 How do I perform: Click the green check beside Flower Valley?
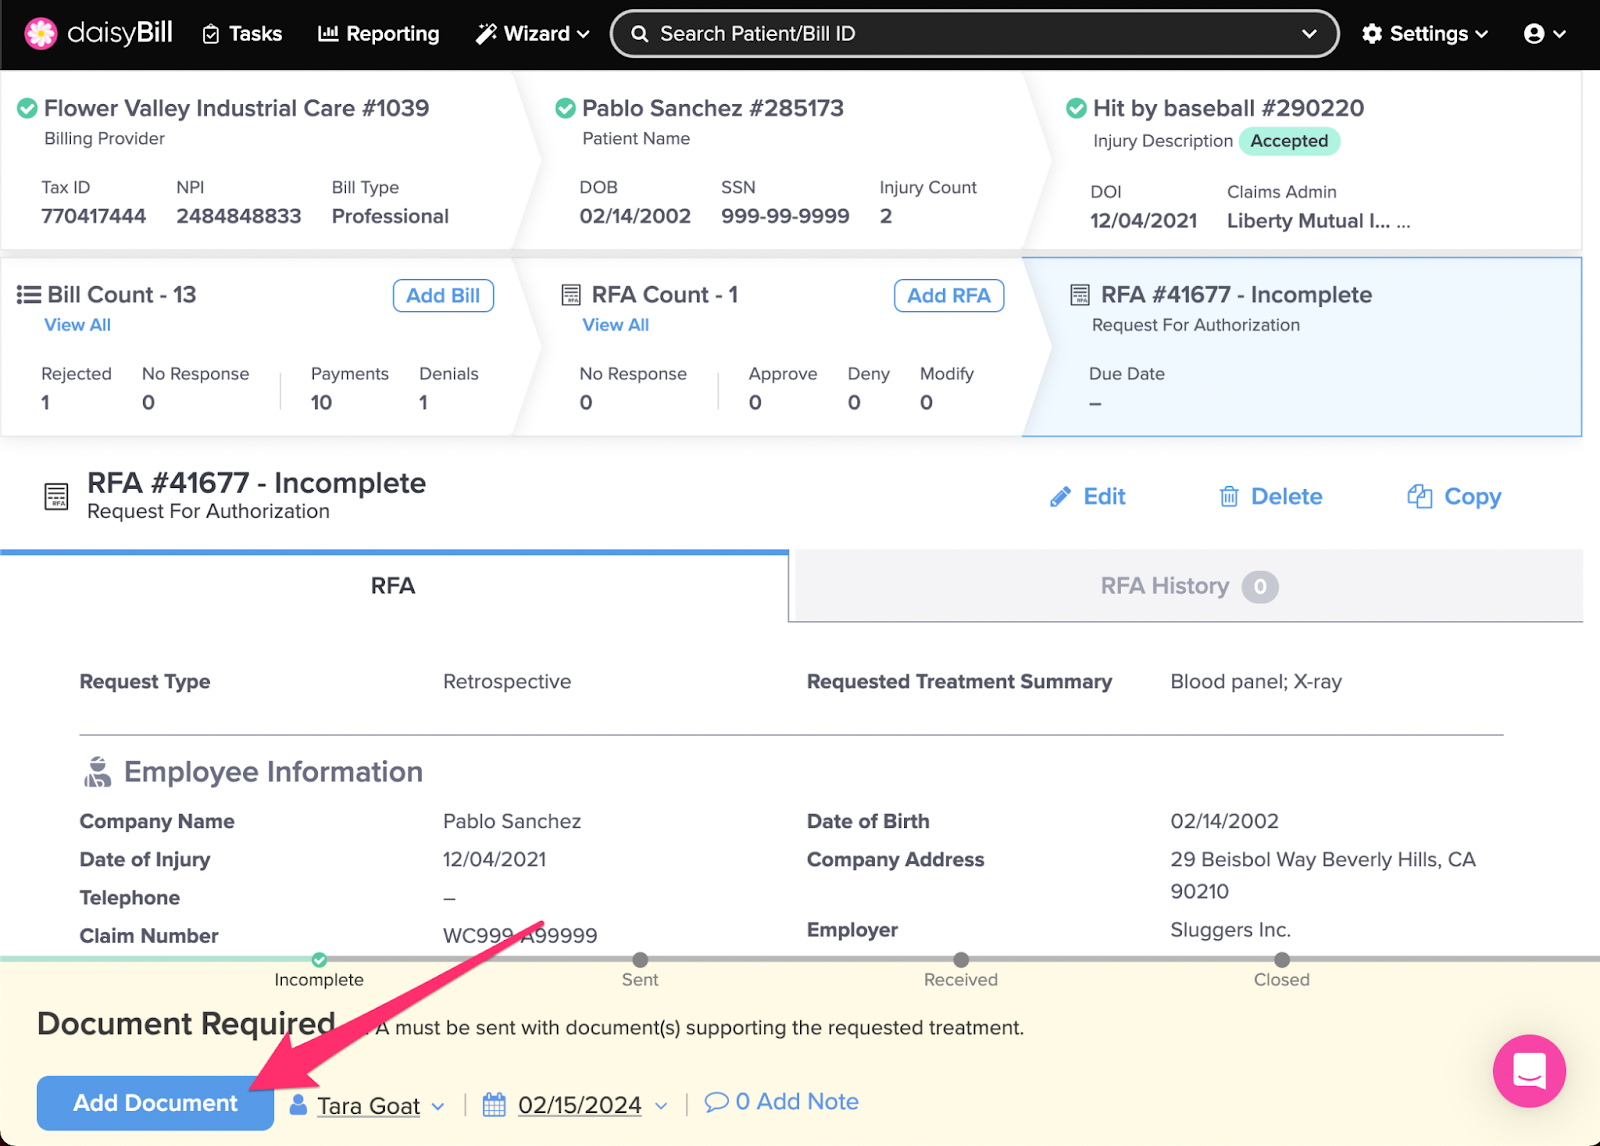28,108
